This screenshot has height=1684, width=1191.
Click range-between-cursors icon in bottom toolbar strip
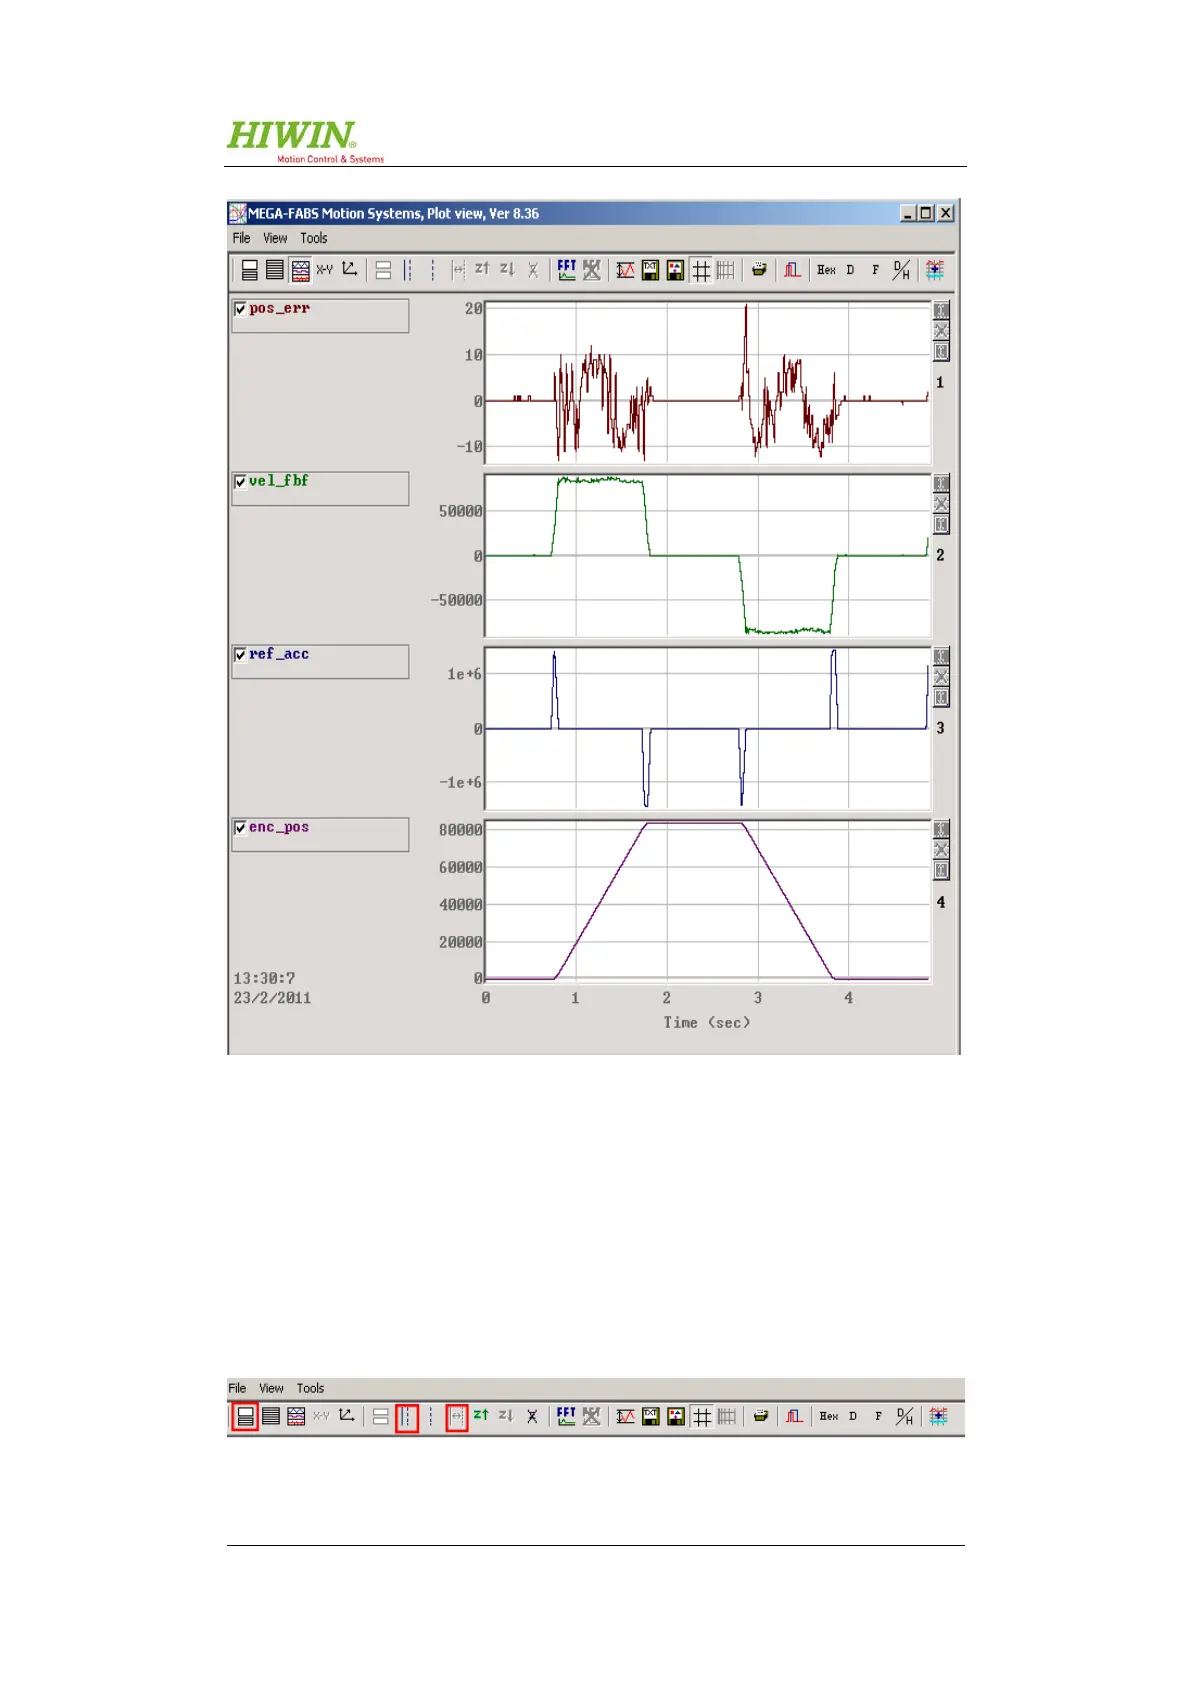pyautogui.click(x=456, y=1417)
